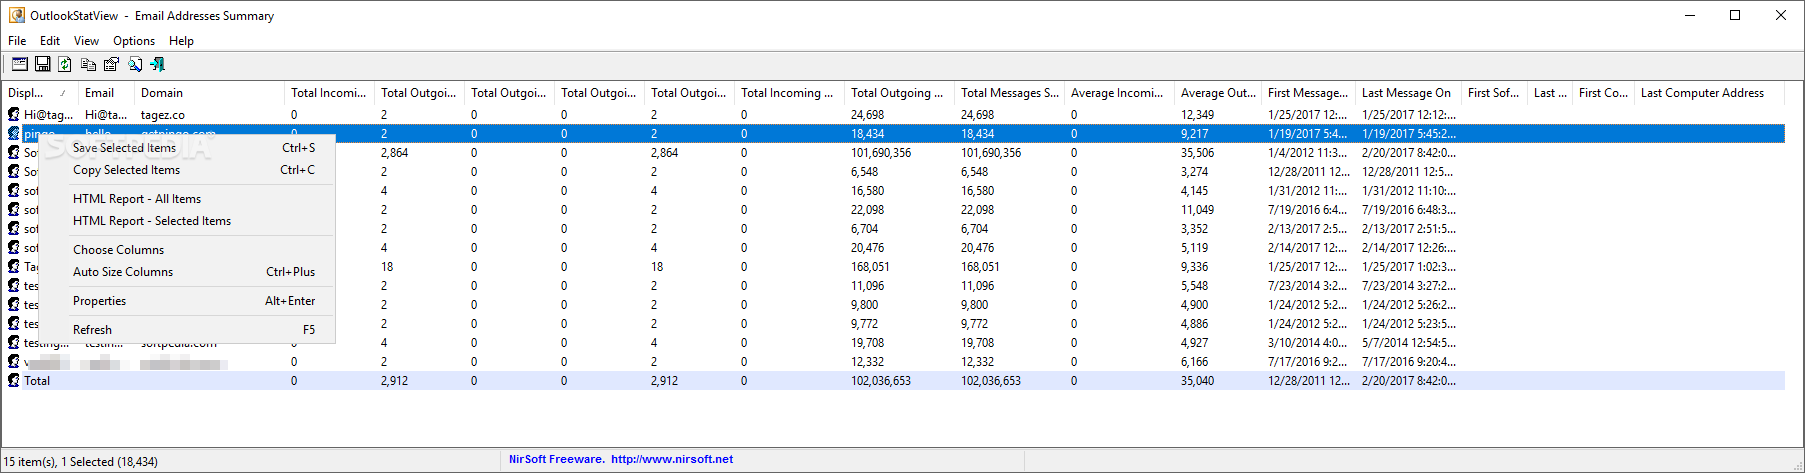Open Advanced Options from the toolbar window icon
Viewport: 1805px width, 473px height.
20,64
